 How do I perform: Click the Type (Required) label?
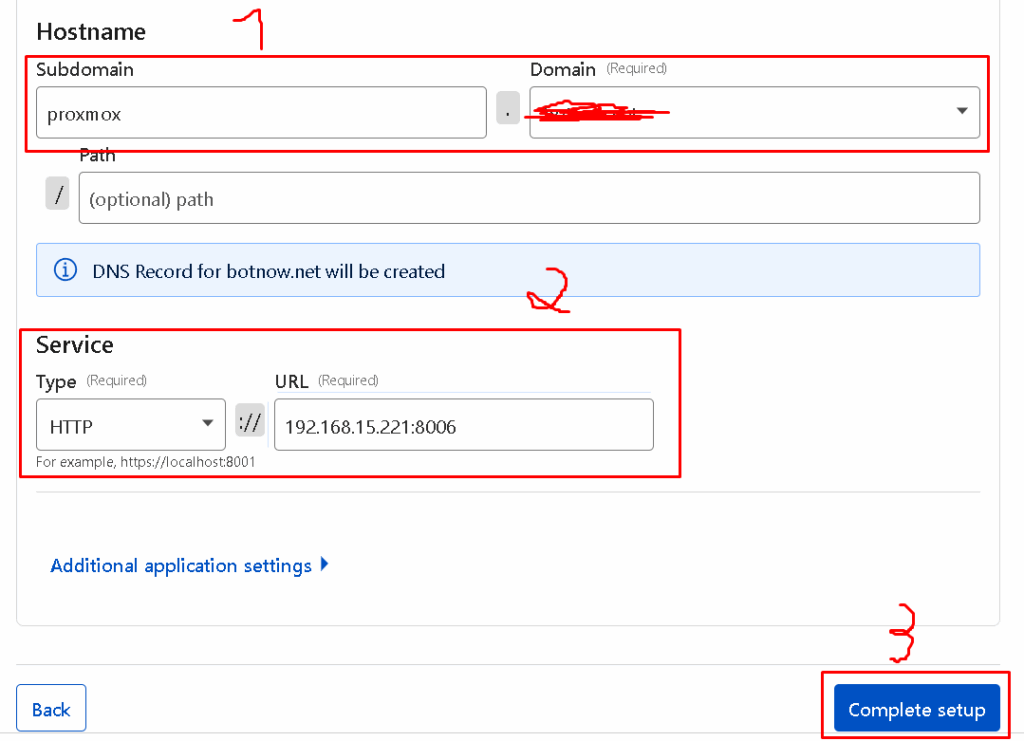pyautogui.click(x=91, y=381)
